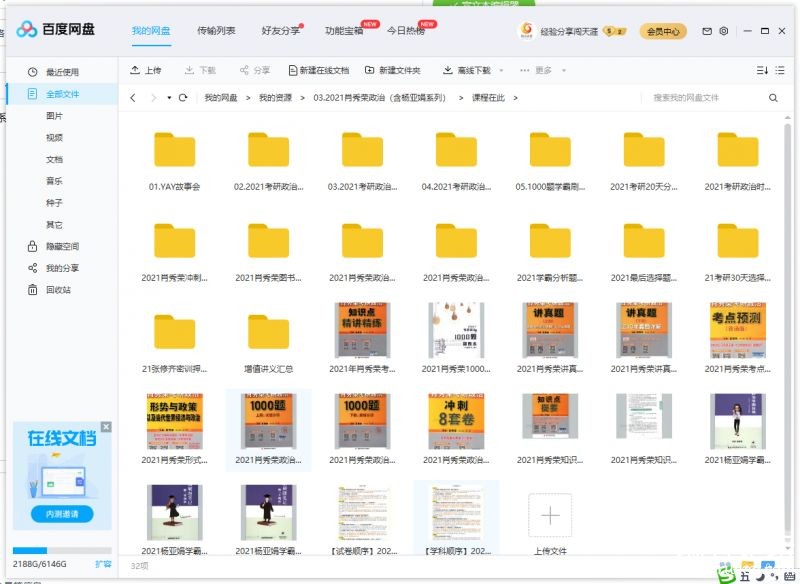Image resolution: width=800 pixels, height=584 pixels.
Task: Go back with the left arrow
Action: click(x=133, y=97)
